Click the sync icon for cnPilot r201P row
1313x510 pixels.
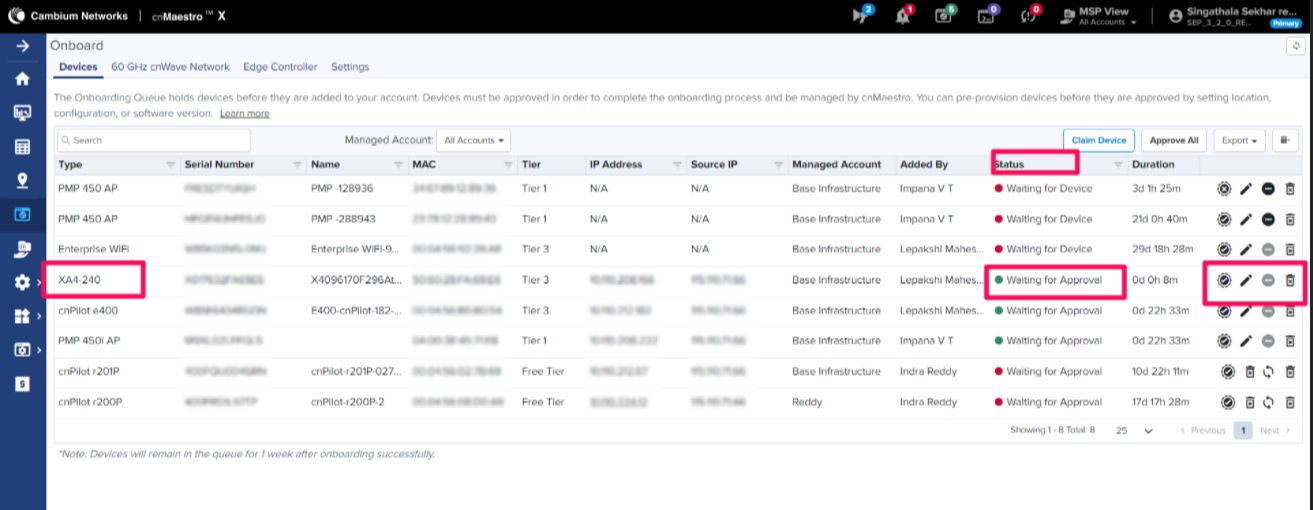(x=1268, y=372)
